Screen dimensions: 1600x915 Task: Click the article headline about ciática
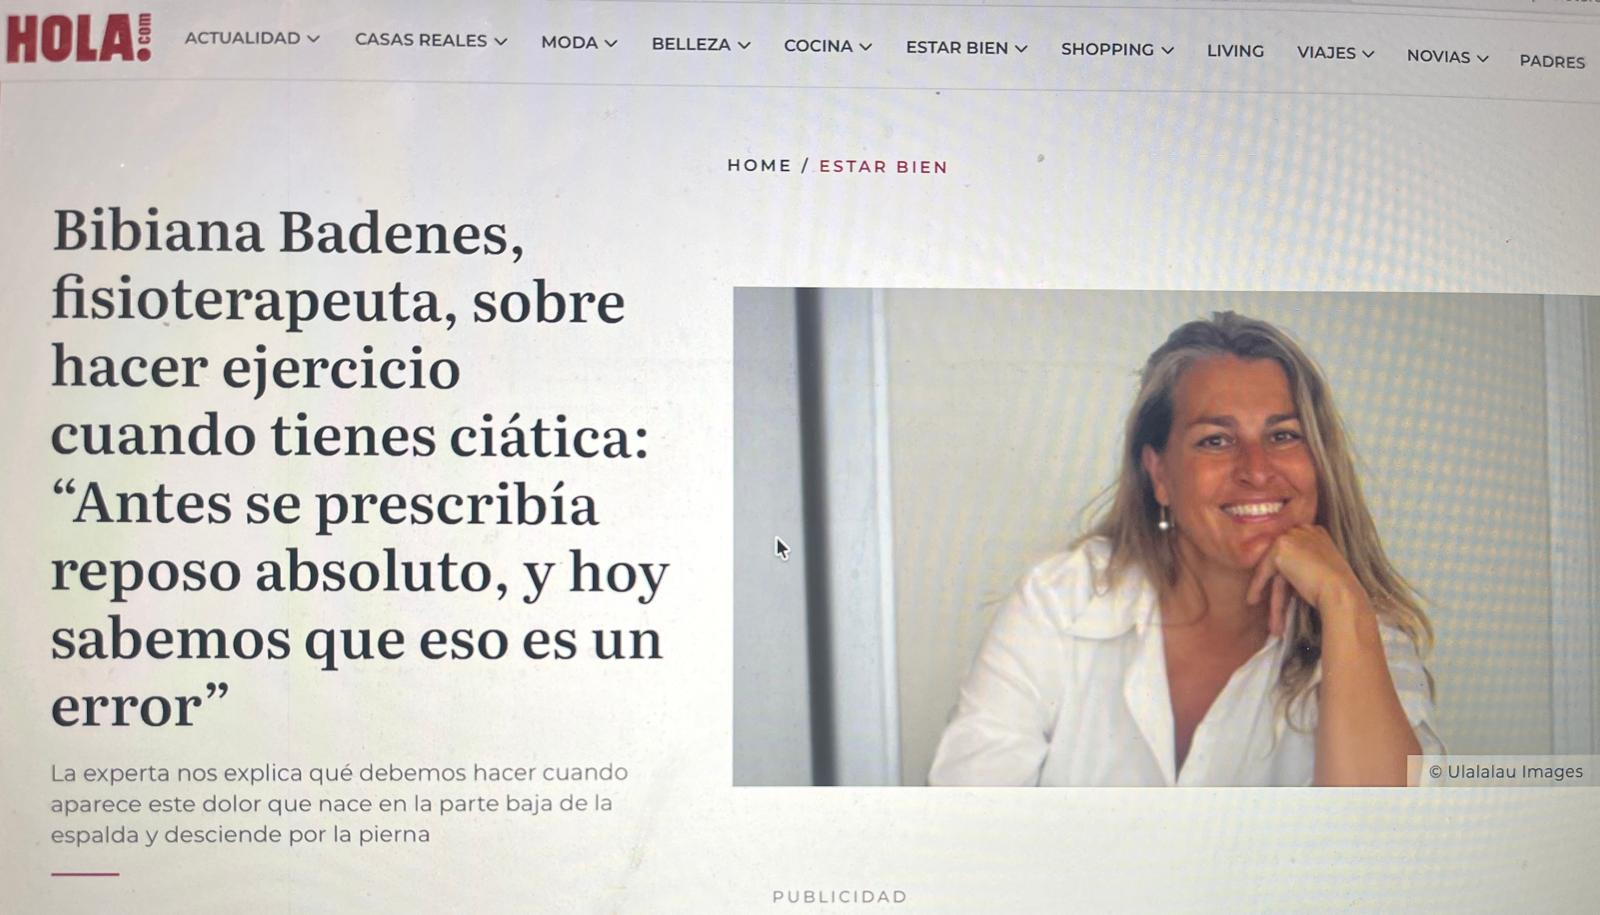point(360,468)
